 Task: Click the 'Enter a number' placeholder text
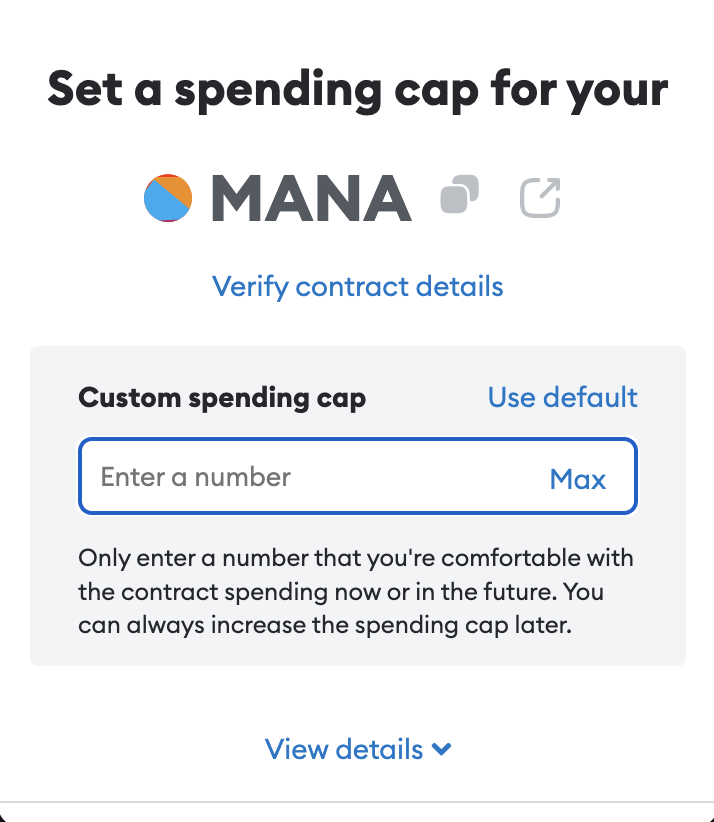coord(196,477)
